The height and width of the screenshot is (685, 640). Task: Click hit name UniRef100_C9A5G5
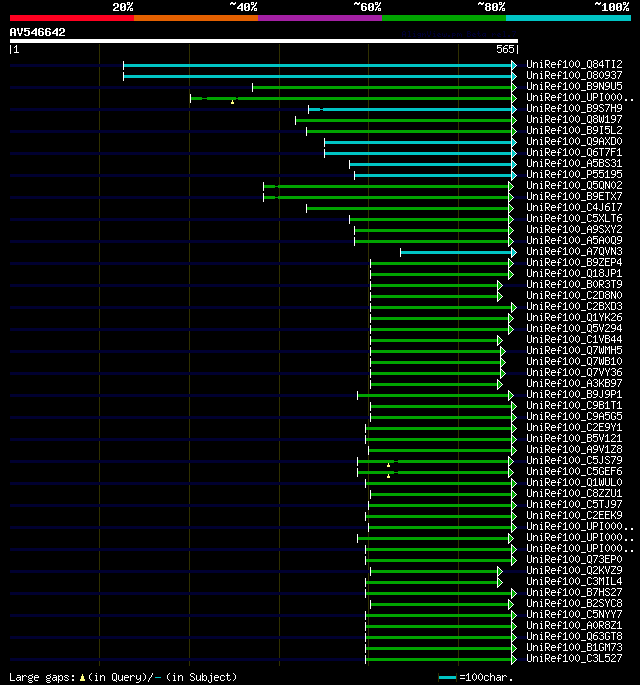click(x=574, y=416)
